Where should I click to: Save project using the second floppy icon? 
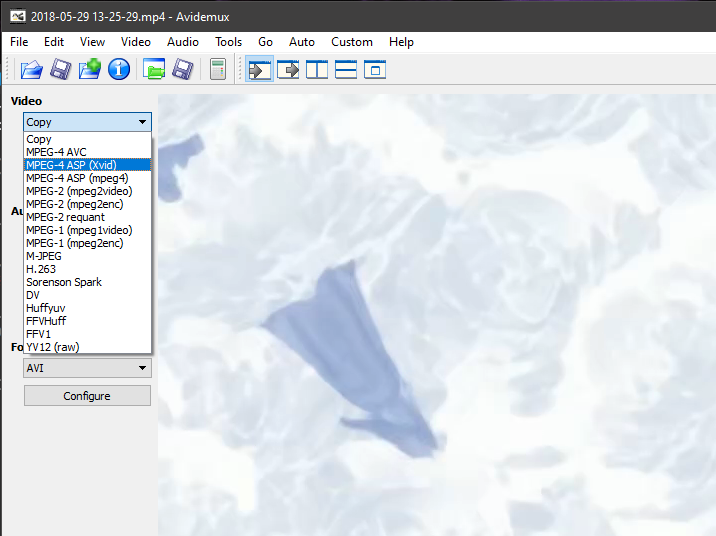coord(183,70)
